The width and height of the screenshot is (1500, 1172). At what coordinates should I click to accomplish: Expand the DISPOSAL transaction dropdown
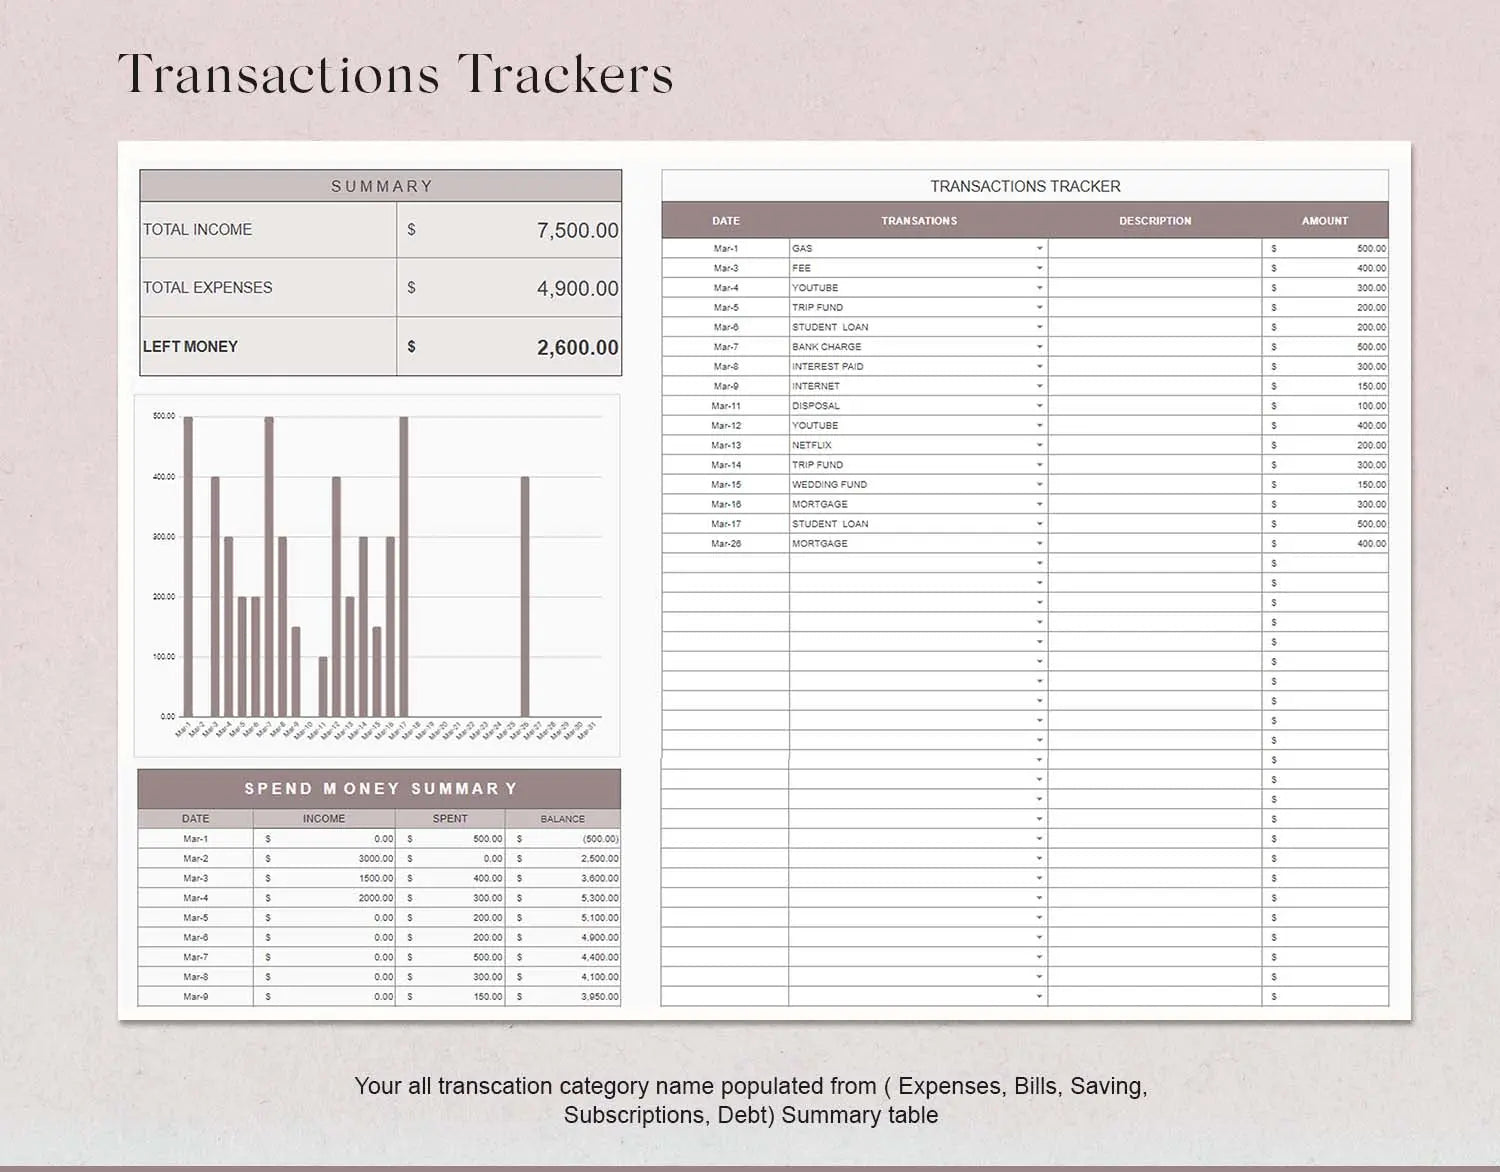[1040, 406]
